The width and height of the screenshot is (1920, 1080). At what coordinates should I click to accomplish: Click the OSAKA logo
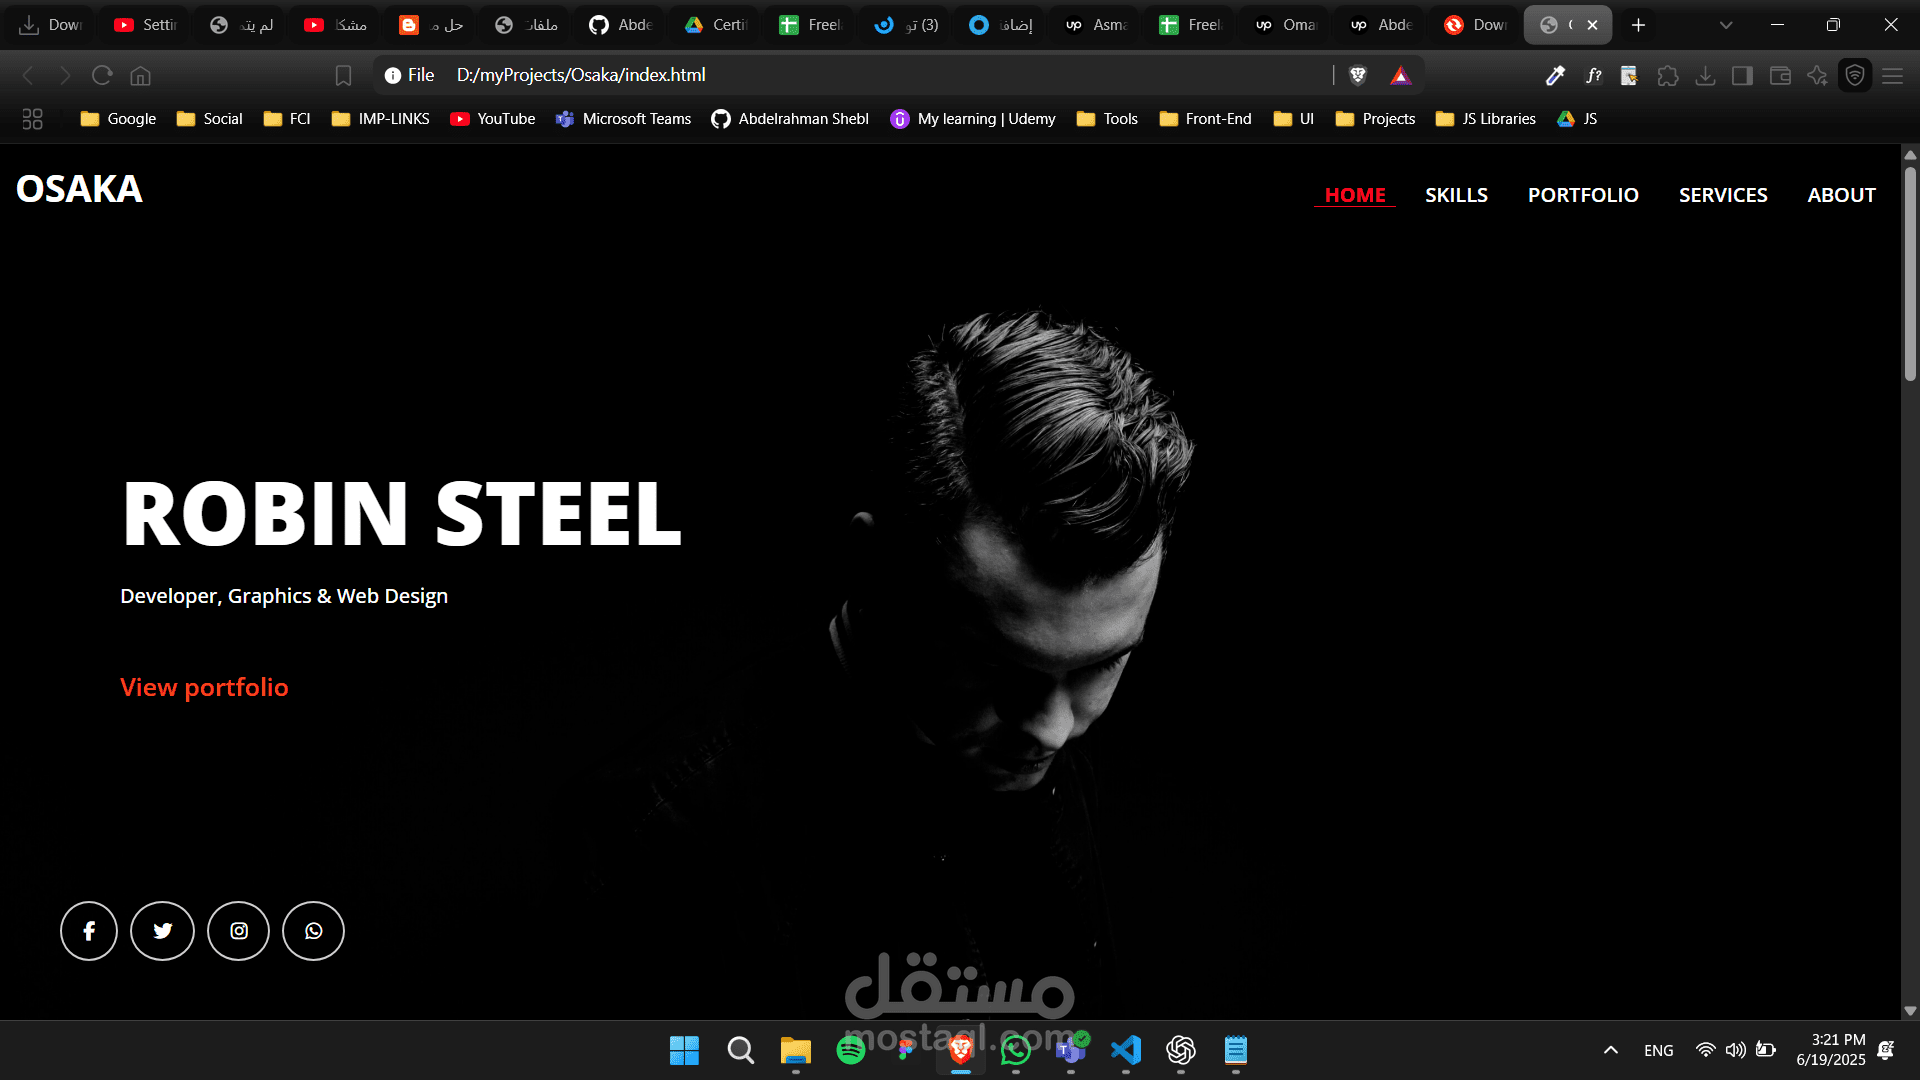(x=79, y=189)
